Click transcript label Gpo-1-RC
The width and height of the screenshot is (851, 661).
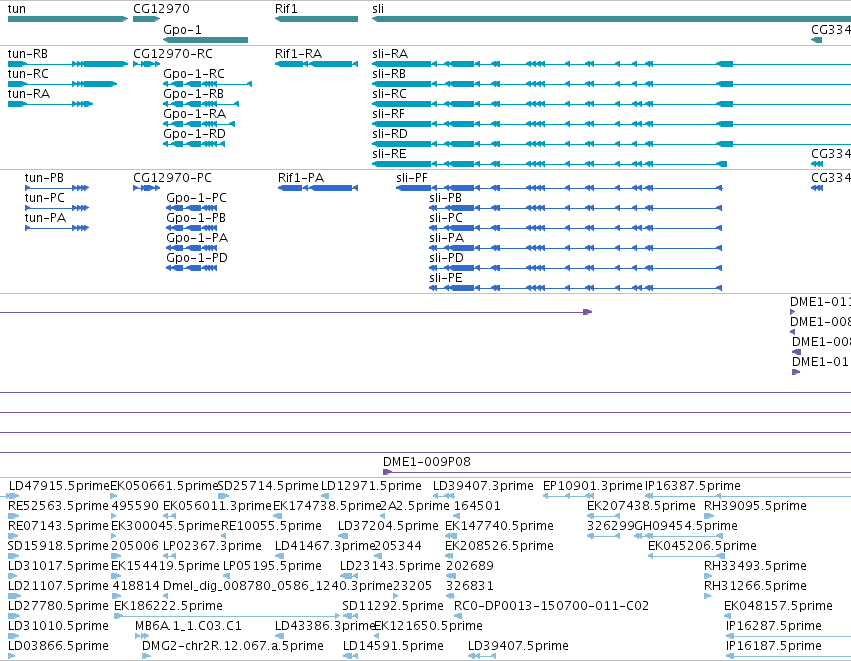click(x=194, y=74)
